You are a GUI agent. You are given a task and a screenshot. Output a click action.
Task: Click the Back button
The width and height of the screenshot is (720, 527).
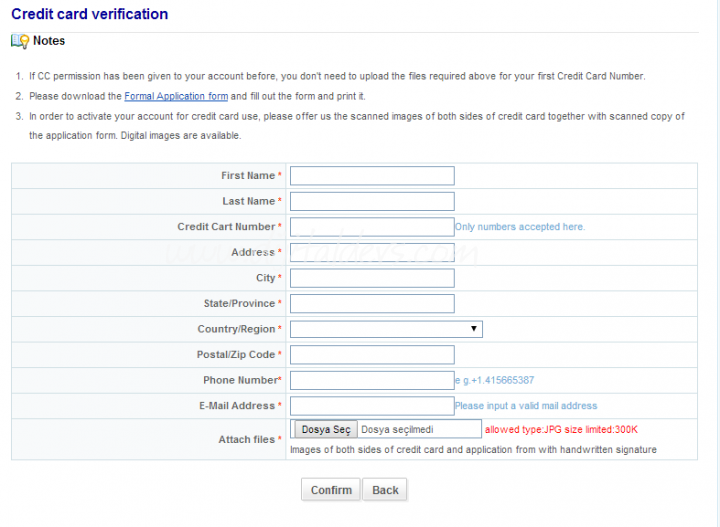coord(385,490)
